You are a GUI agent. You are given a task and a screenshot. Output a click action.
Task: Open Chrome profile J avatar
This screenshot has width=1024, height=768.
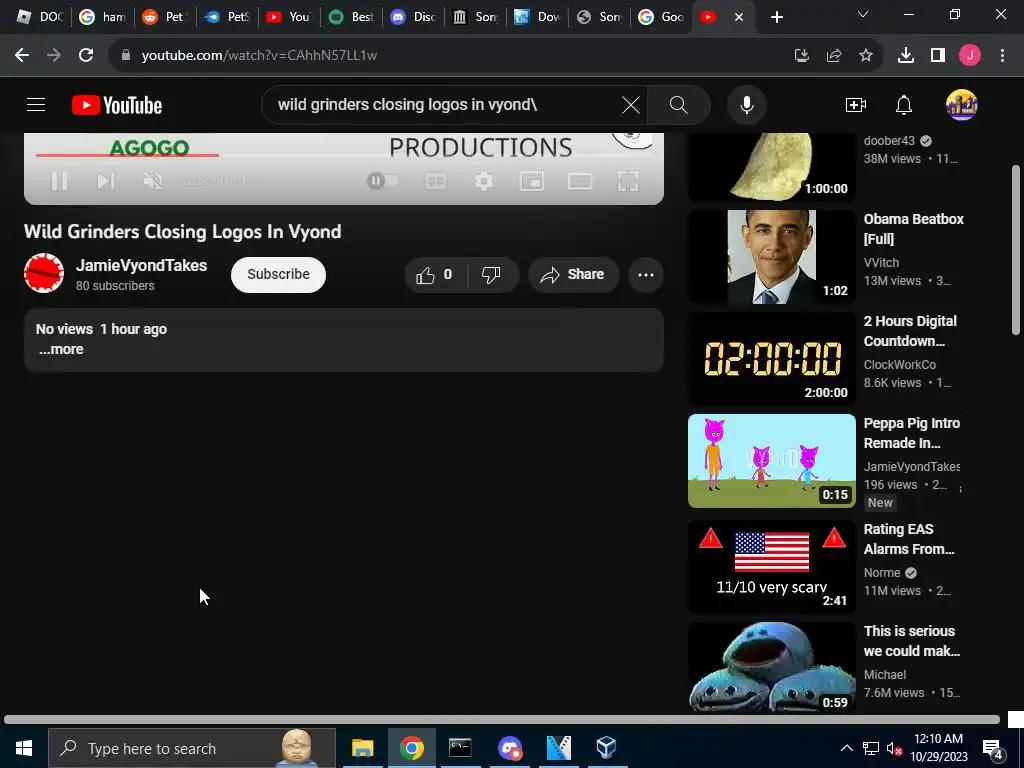click(x=970, y=56)
